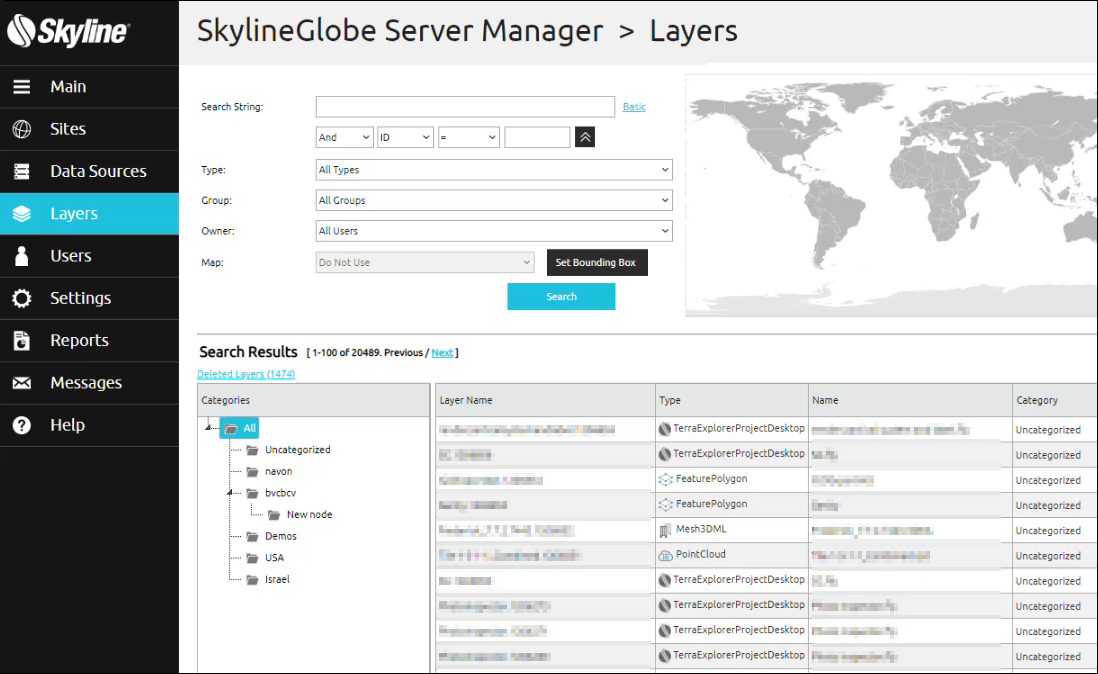1098x674 pixels.
Task: Click the All category folder icon
Action: (231, 428)
